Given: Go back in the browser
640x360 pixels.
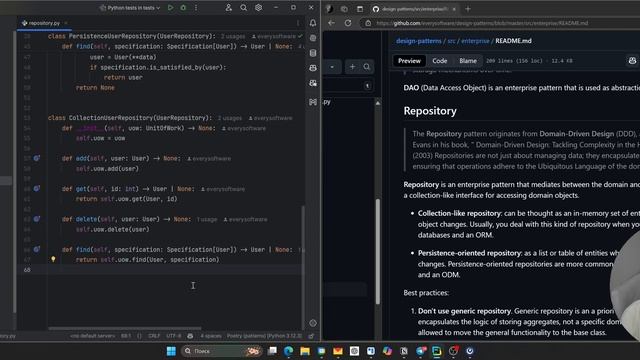Looking at the screenshot, I should [x=331, y=23].
